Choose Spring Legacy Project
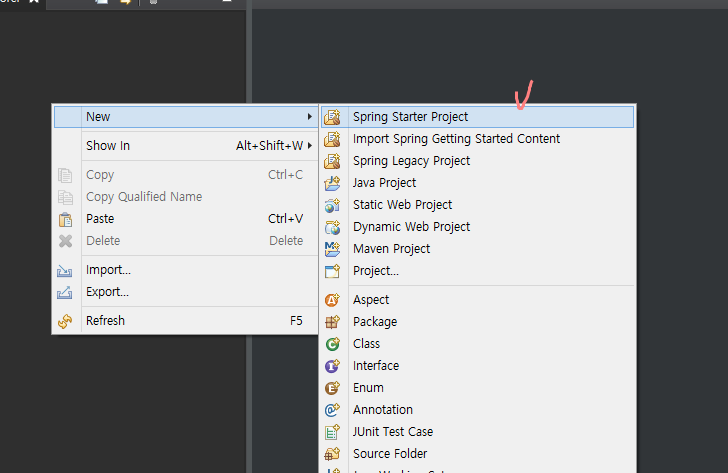Viewport: 728px width, 473px height. [477, 161]
